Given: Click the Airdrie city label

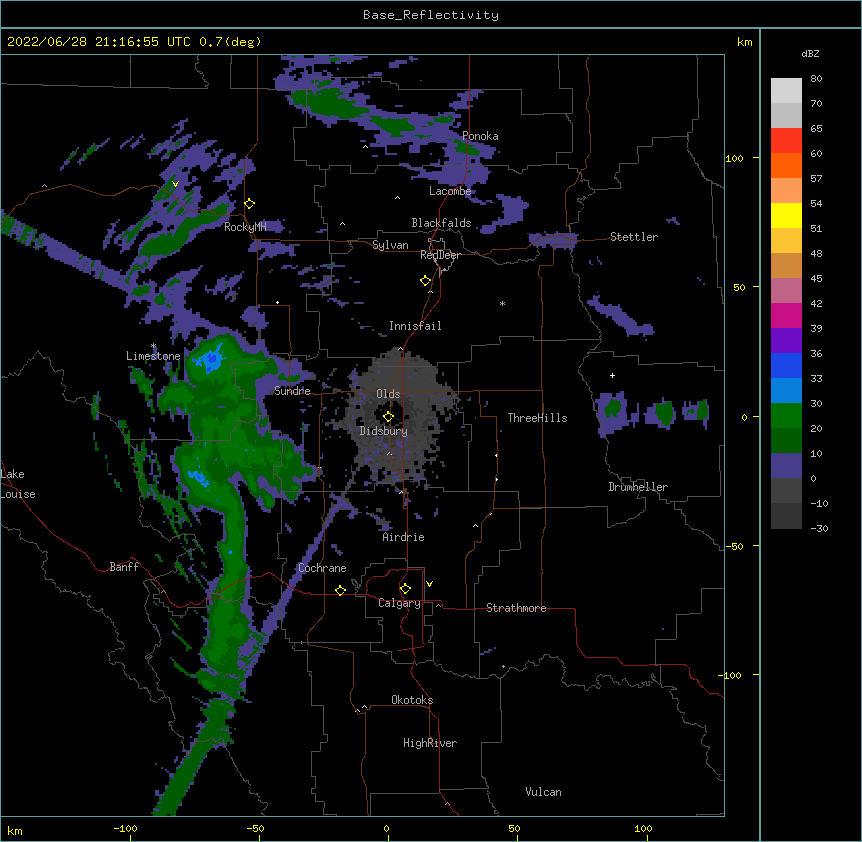Looking at the screenshot, I should (x=403, y=537).
